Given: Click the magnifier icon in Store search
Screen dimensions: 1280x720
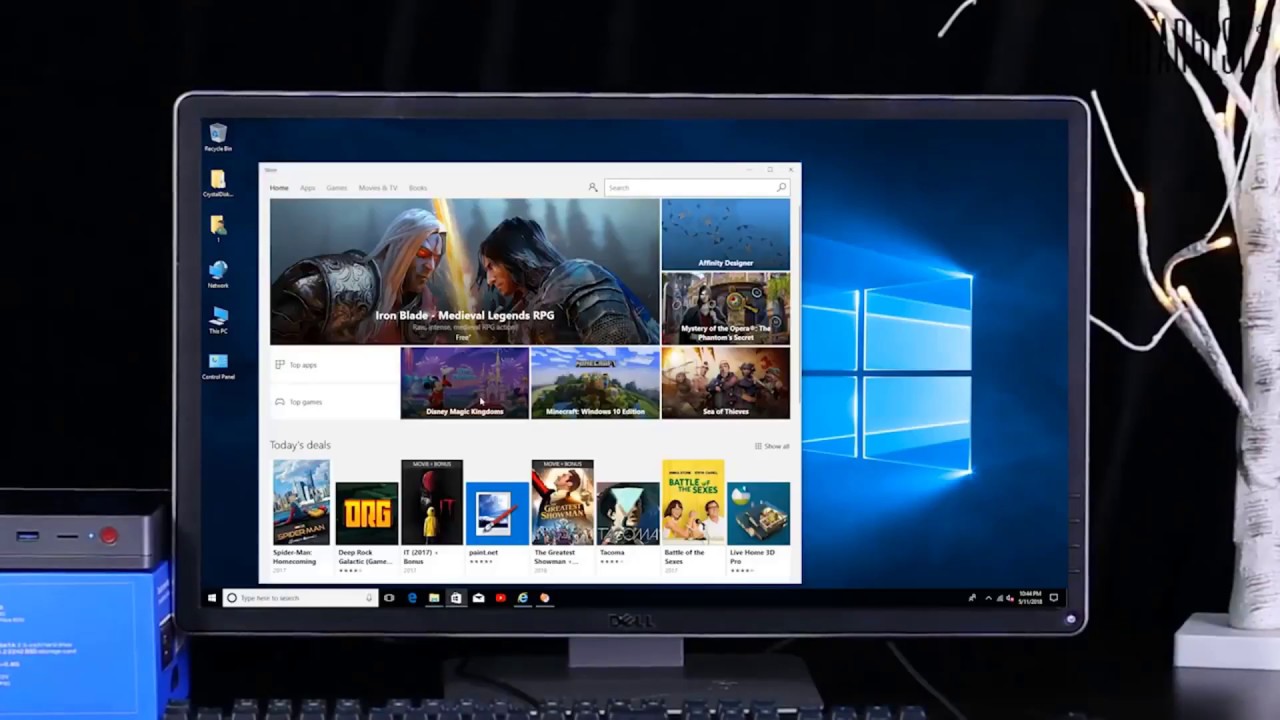Looking at the screenshot, I should click(781, 187).
